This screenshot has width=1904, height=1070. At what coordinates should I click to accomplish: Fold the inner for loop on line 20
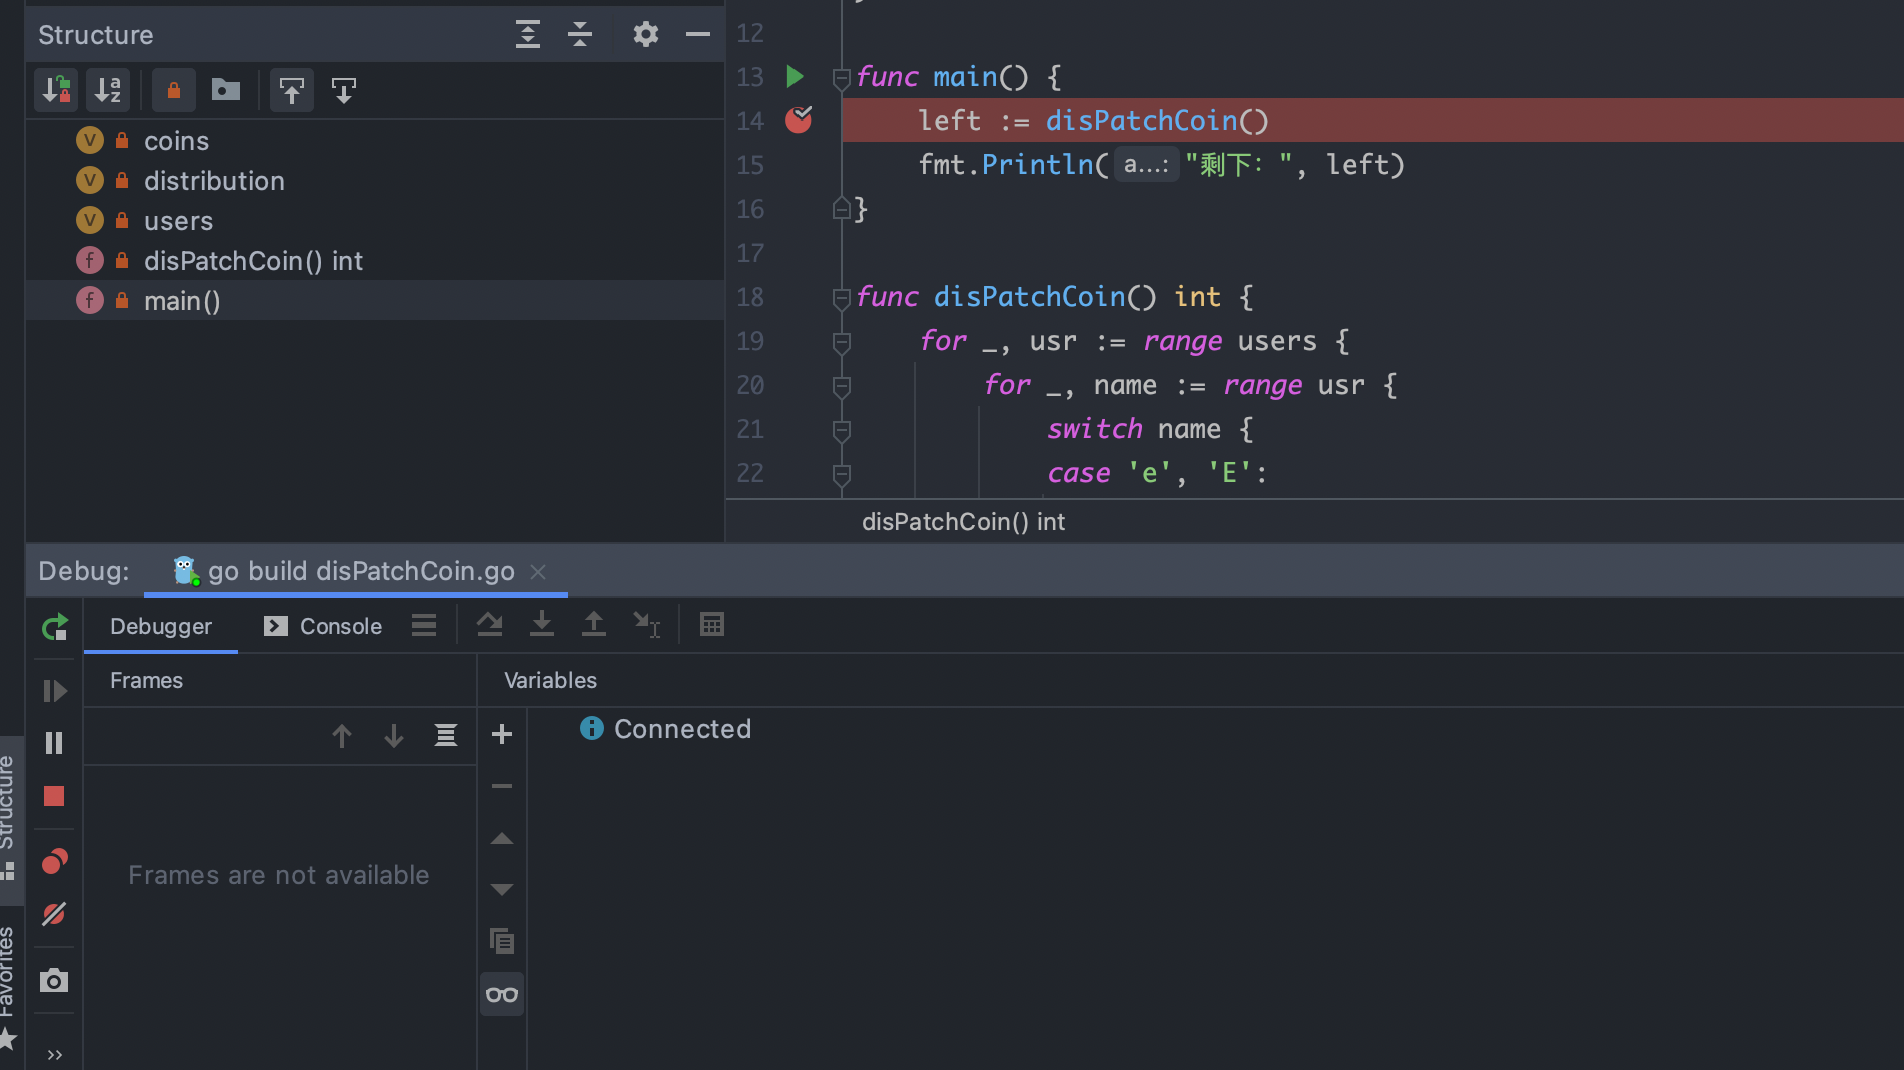[x=841, y=385]
